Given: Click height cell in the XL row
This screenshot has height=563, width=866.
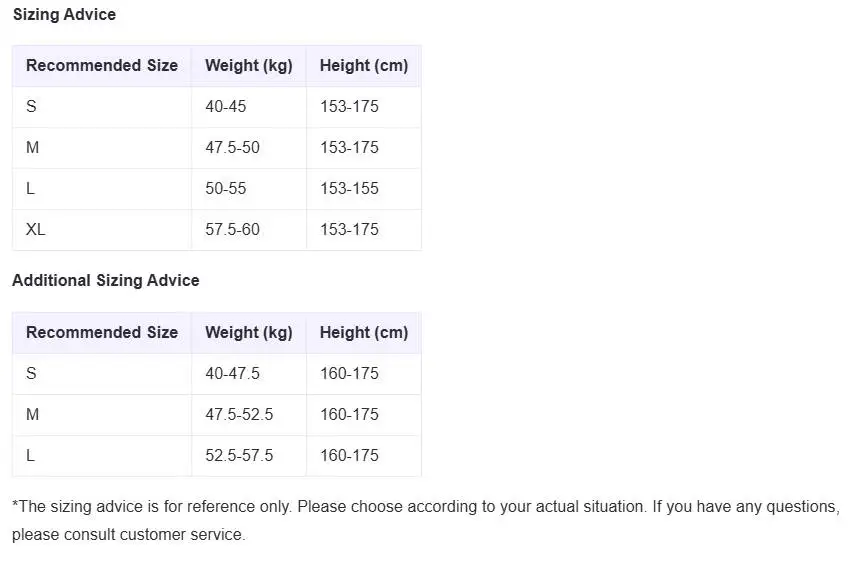Looking at the screenshot, I should point(349,229).
